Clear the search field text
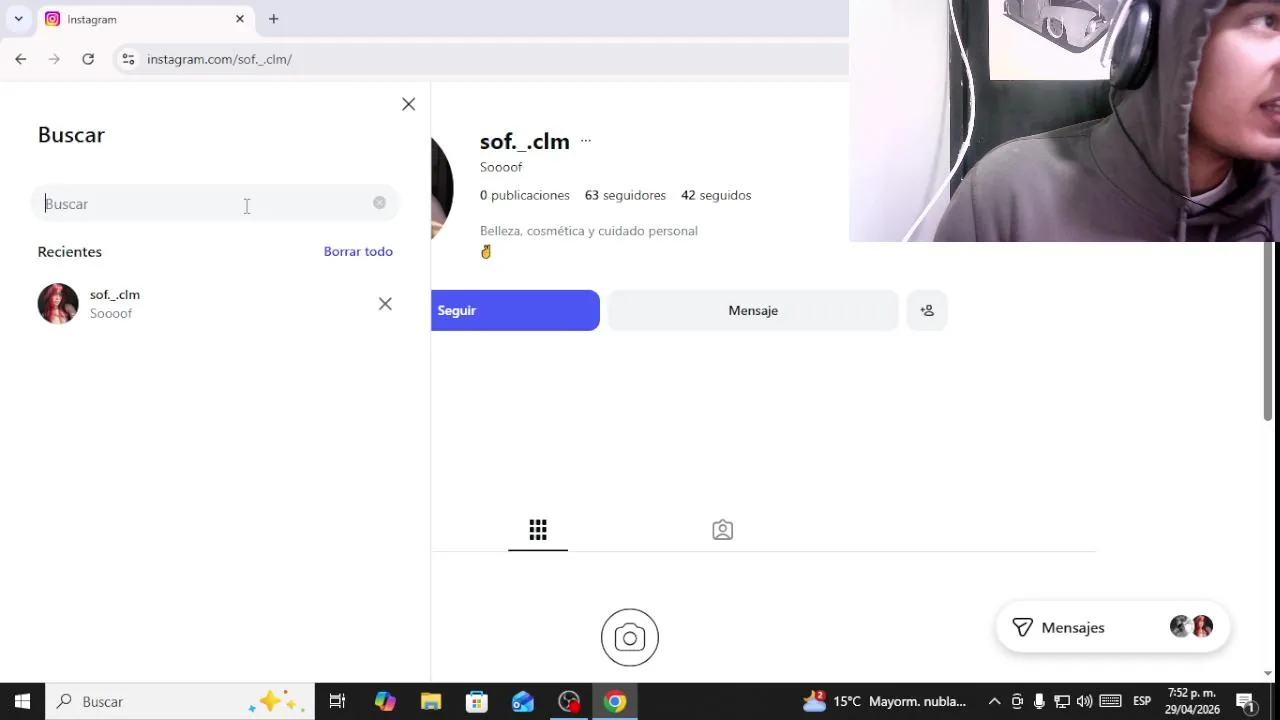Viewport: 1280px width, 720px height. click(379, 203)
